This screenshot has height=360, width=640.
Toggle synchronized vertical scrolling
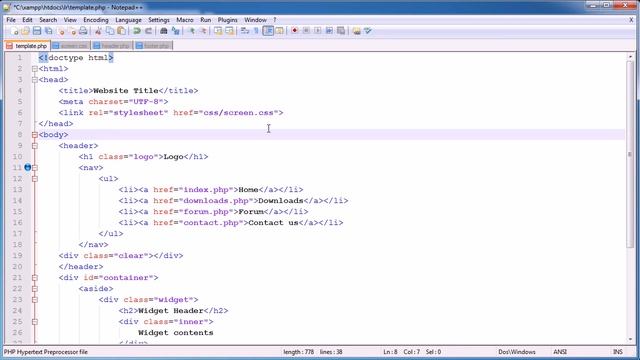pyautogui.click(x=218, y=31)
